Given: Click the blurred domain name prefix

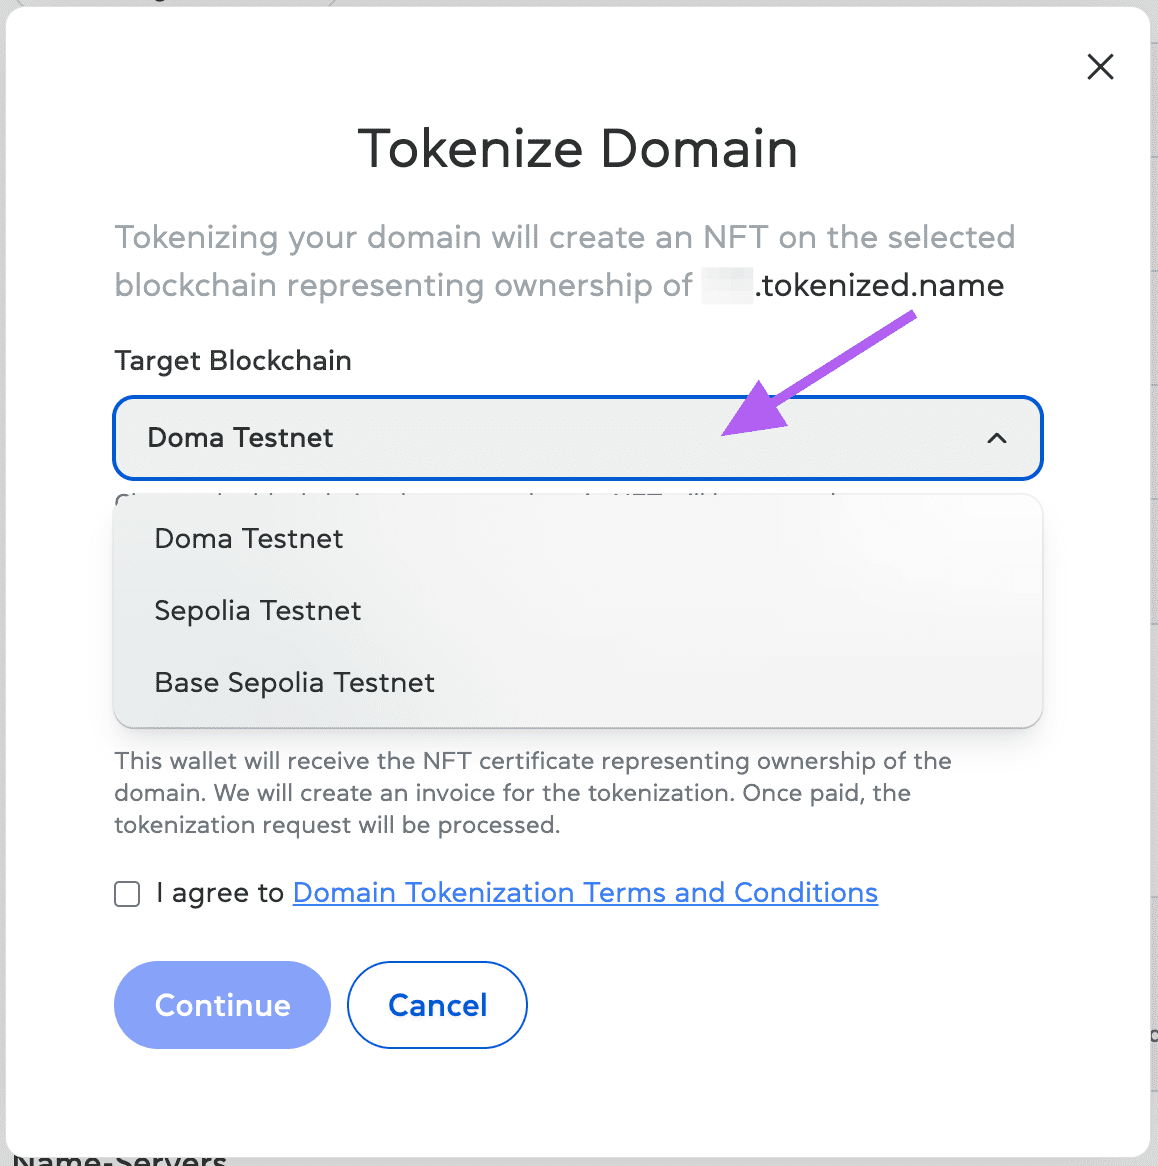Looking at the screenshot, I should coord(727,286).
